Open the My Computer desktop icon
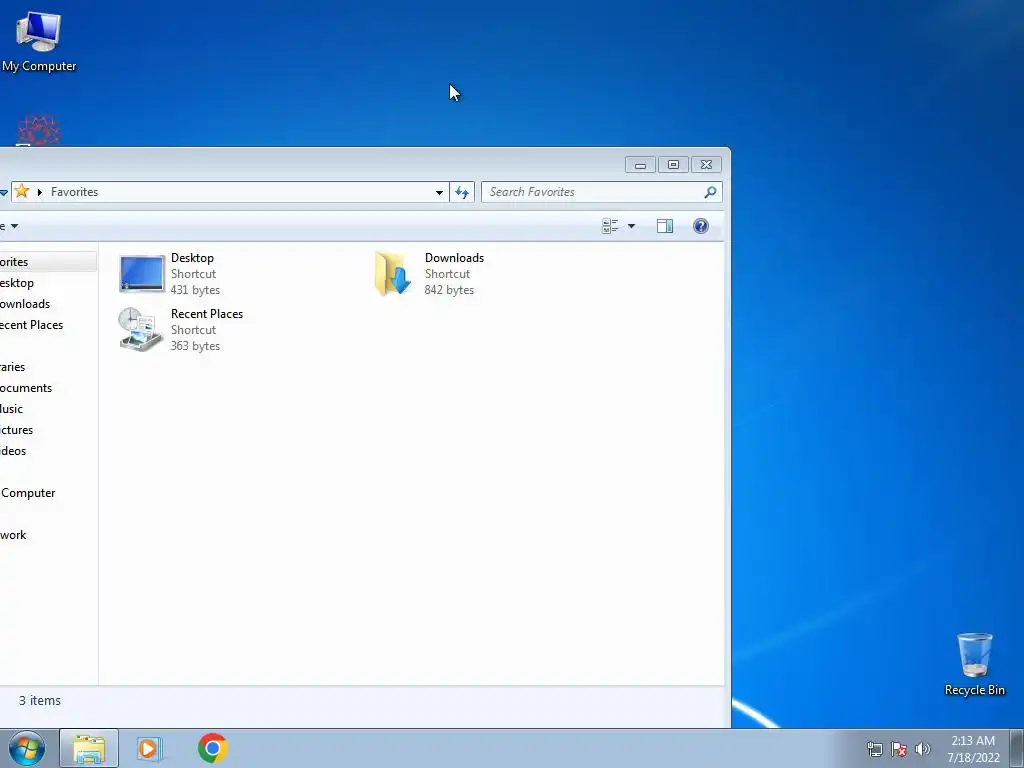The image size is (1024, 768). (39, 40)
